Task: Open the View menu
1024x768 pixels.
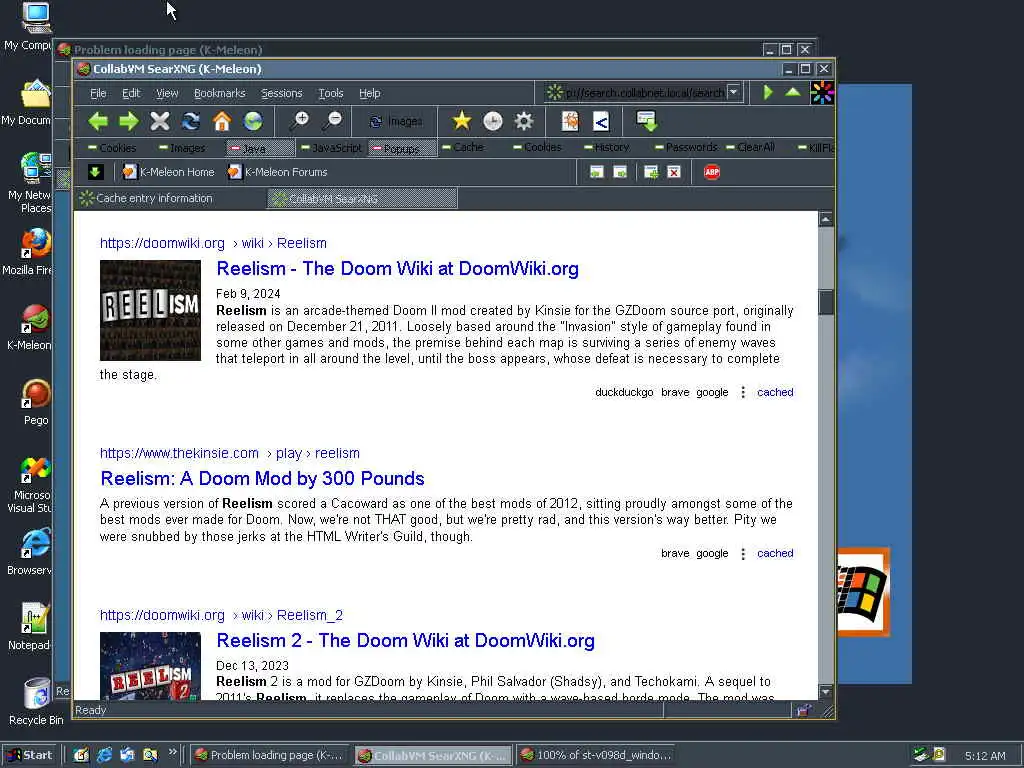Action: click(167, 93)
